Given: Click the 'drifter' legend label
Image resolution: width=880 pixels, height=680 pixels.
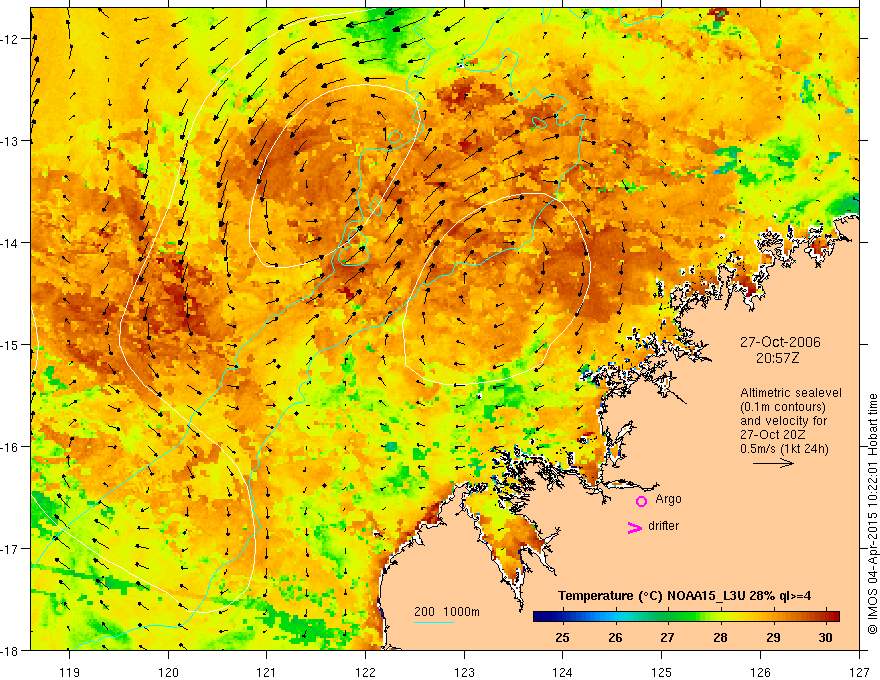Looking at the screenshot, I should tap(663, 526).
